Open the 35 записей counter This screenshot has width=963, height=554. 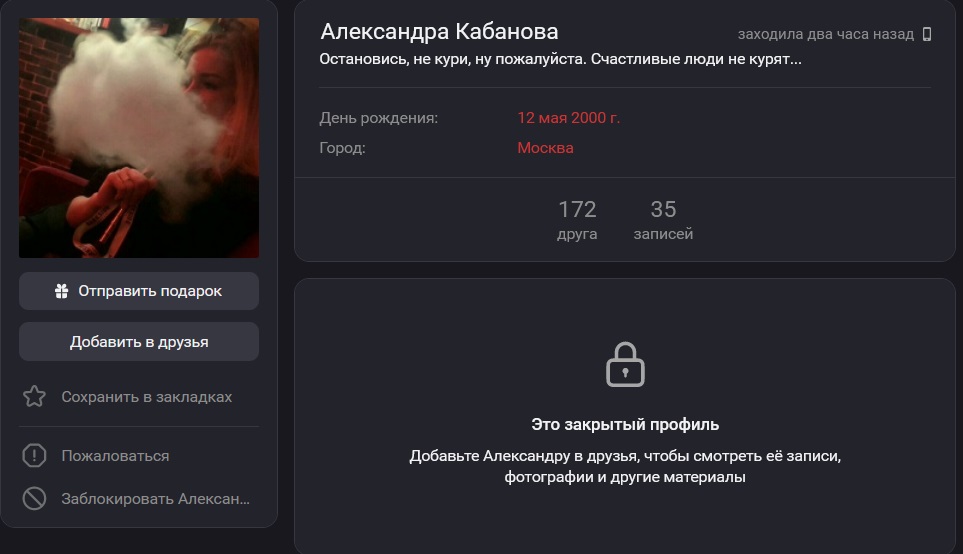663,220
